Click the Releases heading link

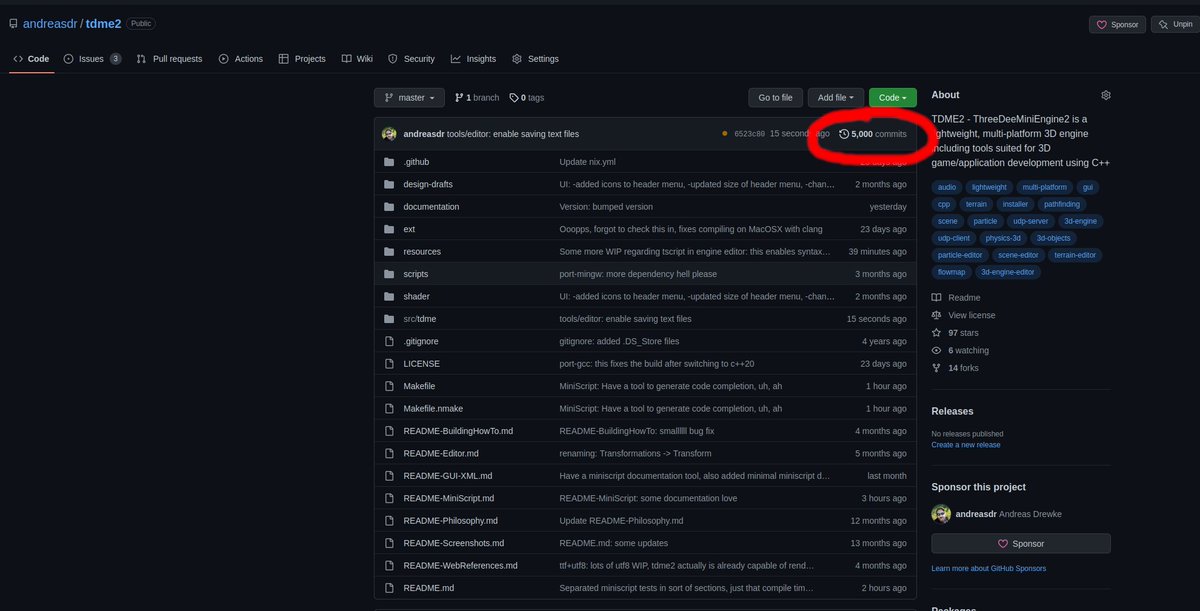click(x=952, y=411)
